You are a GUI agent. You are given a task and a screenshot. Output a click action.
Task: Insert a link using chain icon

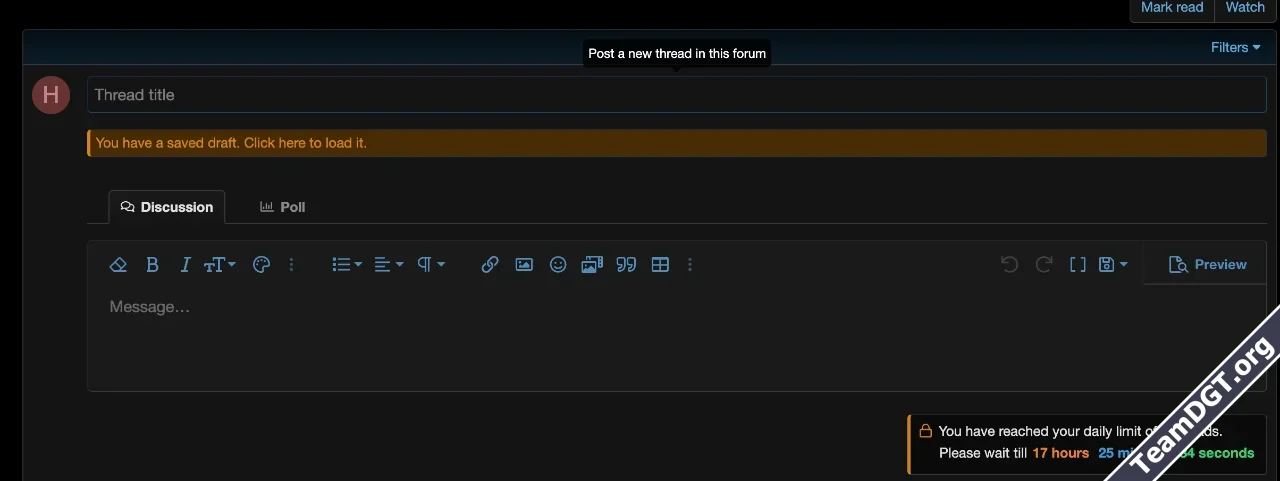point(490,265)
